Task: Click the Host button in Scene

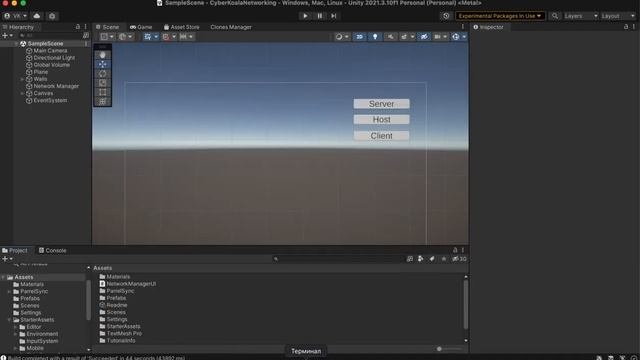Action: 382,120
